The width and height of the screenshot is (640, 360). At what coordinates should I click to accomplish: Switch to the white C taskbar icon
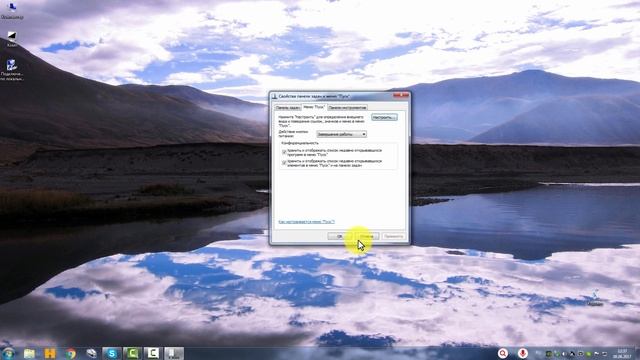[x=153, y=353]
